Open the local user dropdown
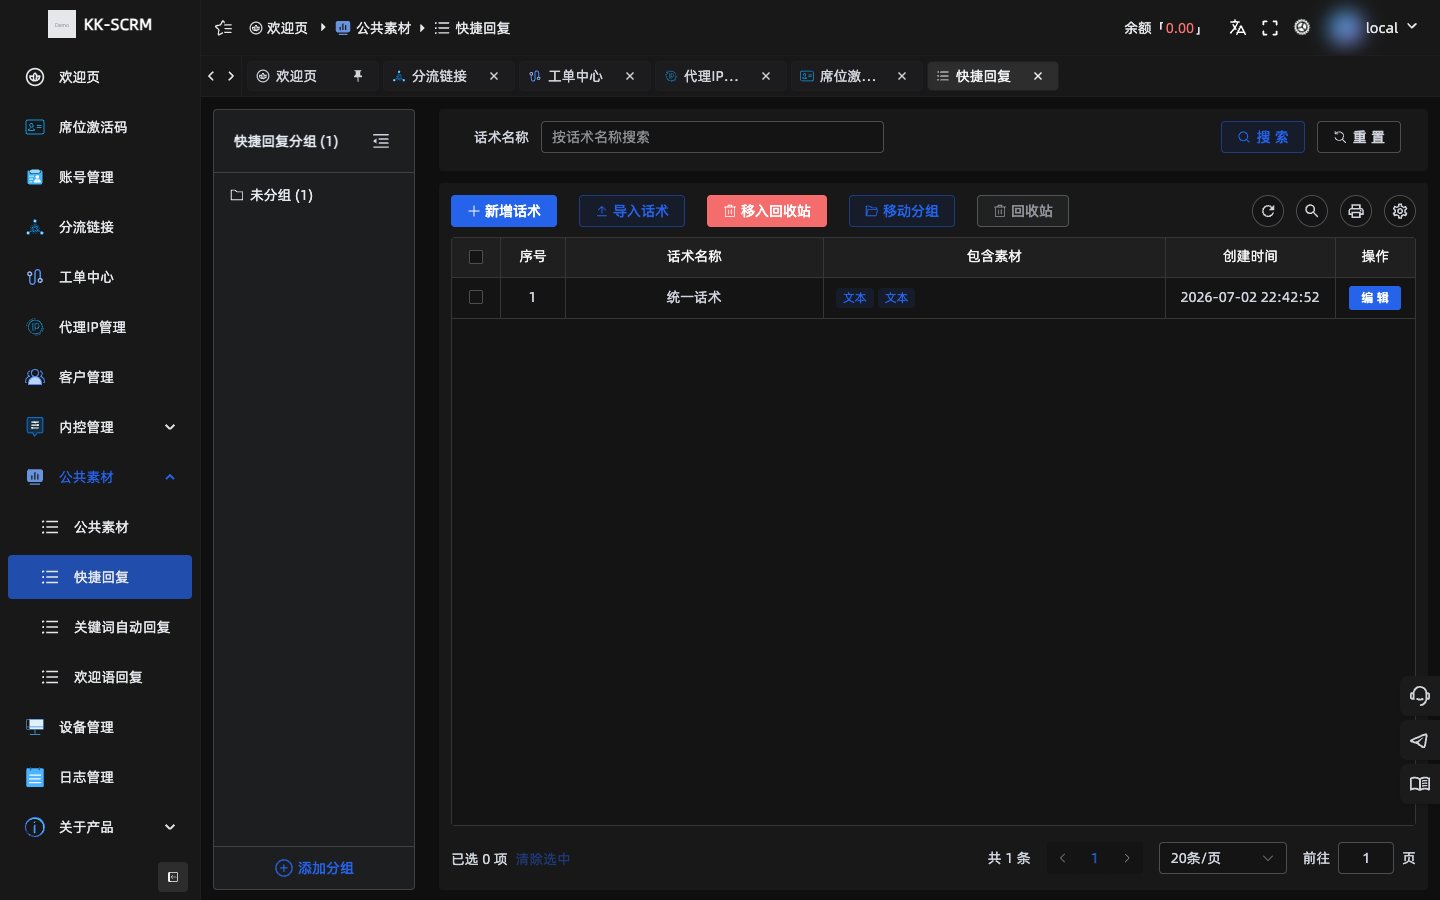Screen dimensions: 1440x900 tap(1391, 28)
